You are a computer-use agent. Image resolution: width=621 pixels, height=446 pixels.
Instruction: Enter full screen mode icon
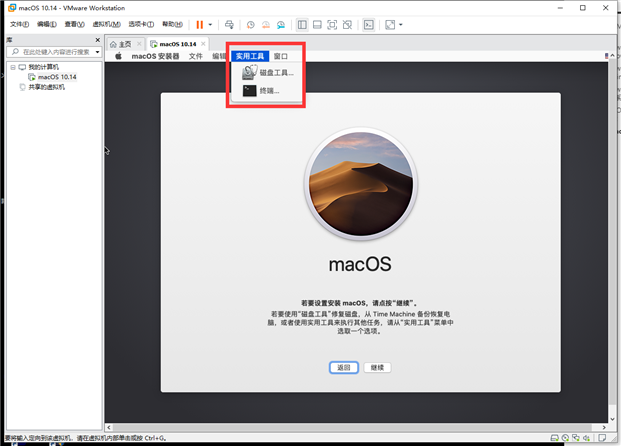coord(332,25)
